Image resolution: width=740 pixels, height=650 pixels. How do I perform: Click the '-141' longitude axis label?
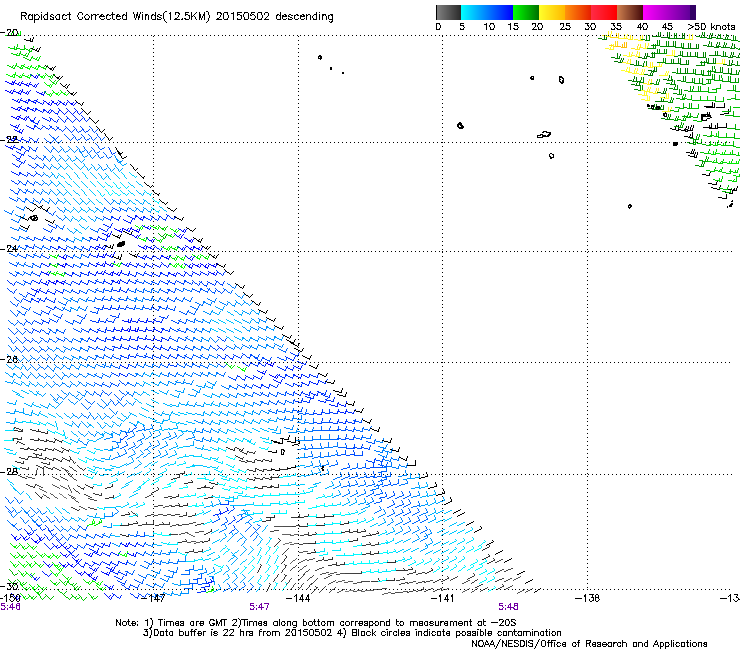point(442,598)
